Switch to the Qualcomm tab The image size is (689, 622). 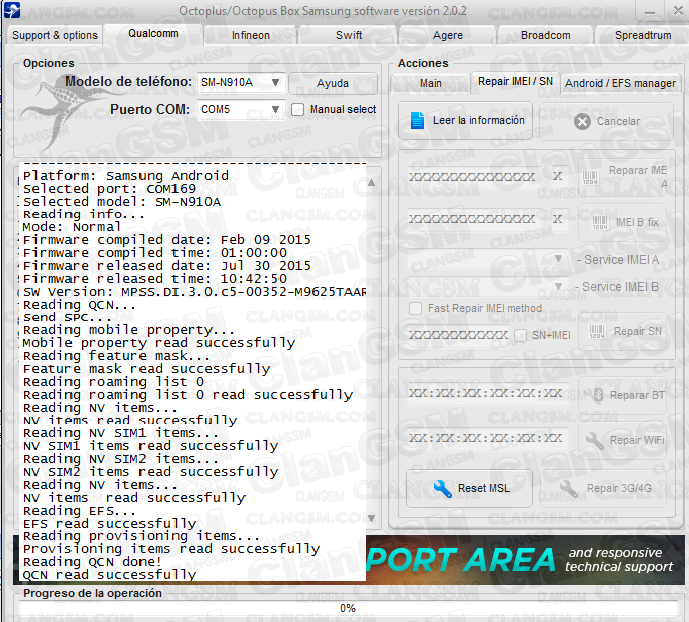(153, 33)
